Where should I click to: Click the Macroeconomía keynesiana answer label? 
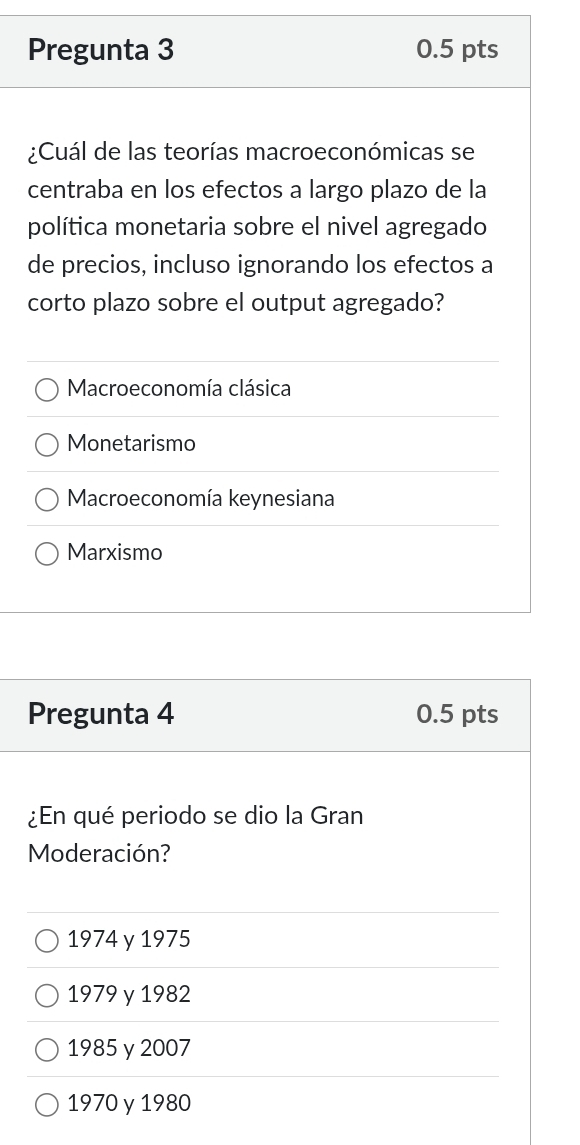click(200, 498)
